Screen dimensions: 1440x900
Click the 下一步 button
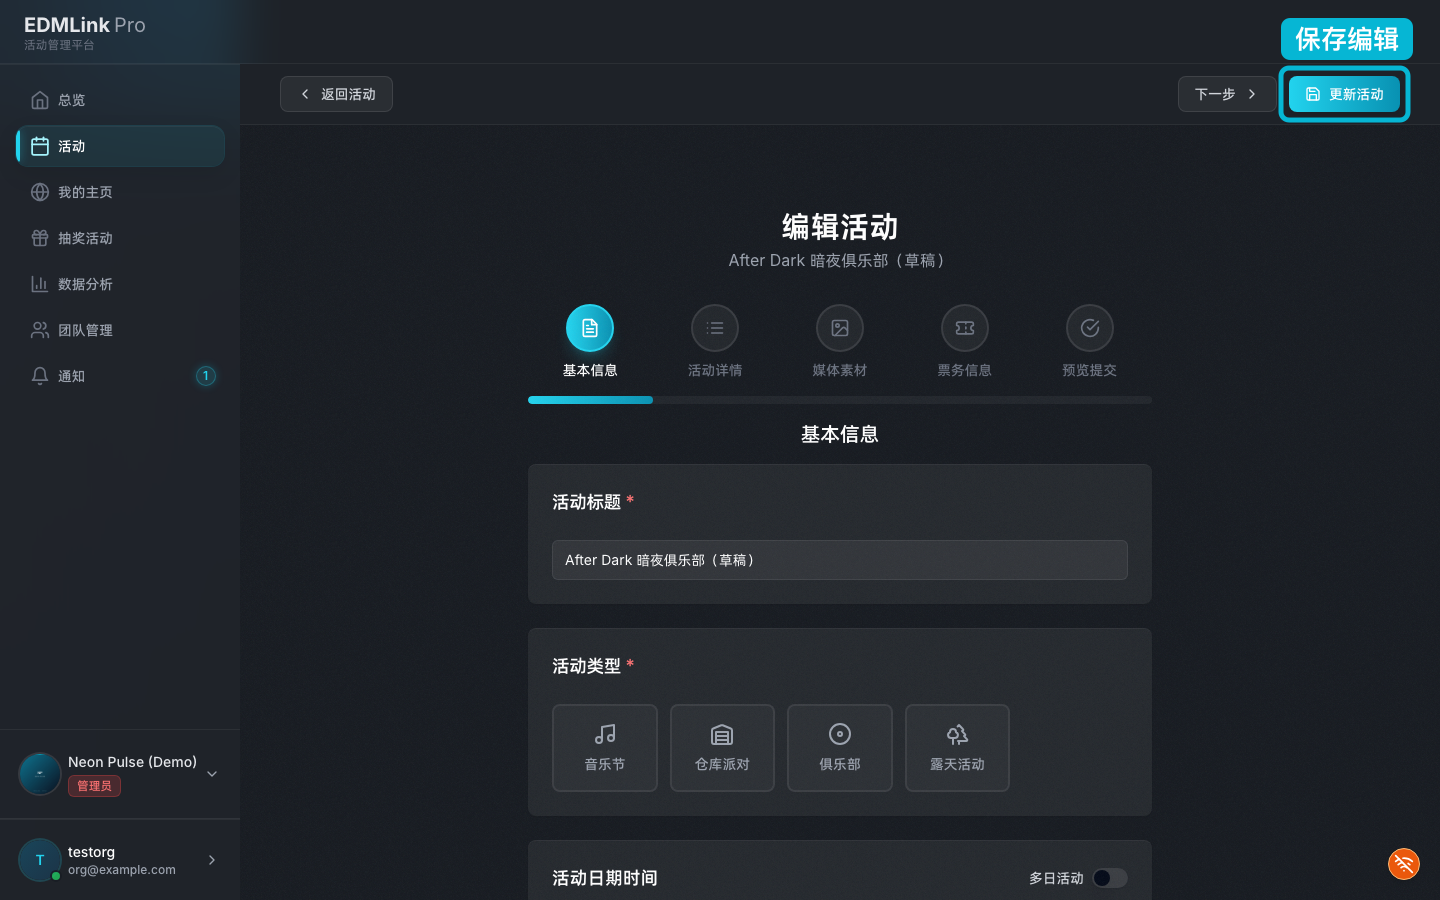click(x=1227, y=94)
